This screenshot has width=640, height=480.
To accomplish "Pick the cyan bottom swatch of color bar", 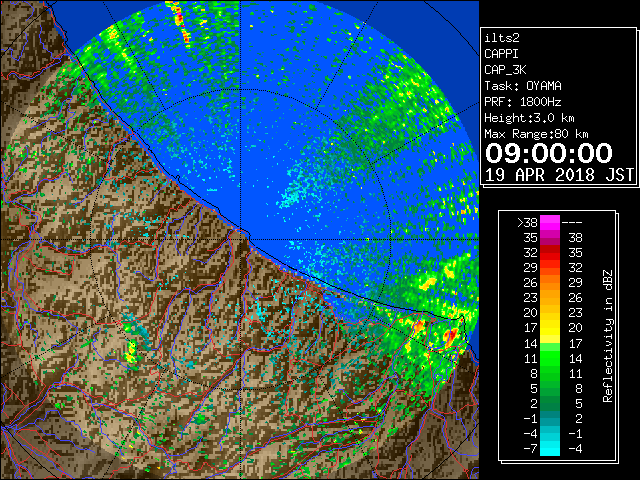I will [x=550, y=449].
